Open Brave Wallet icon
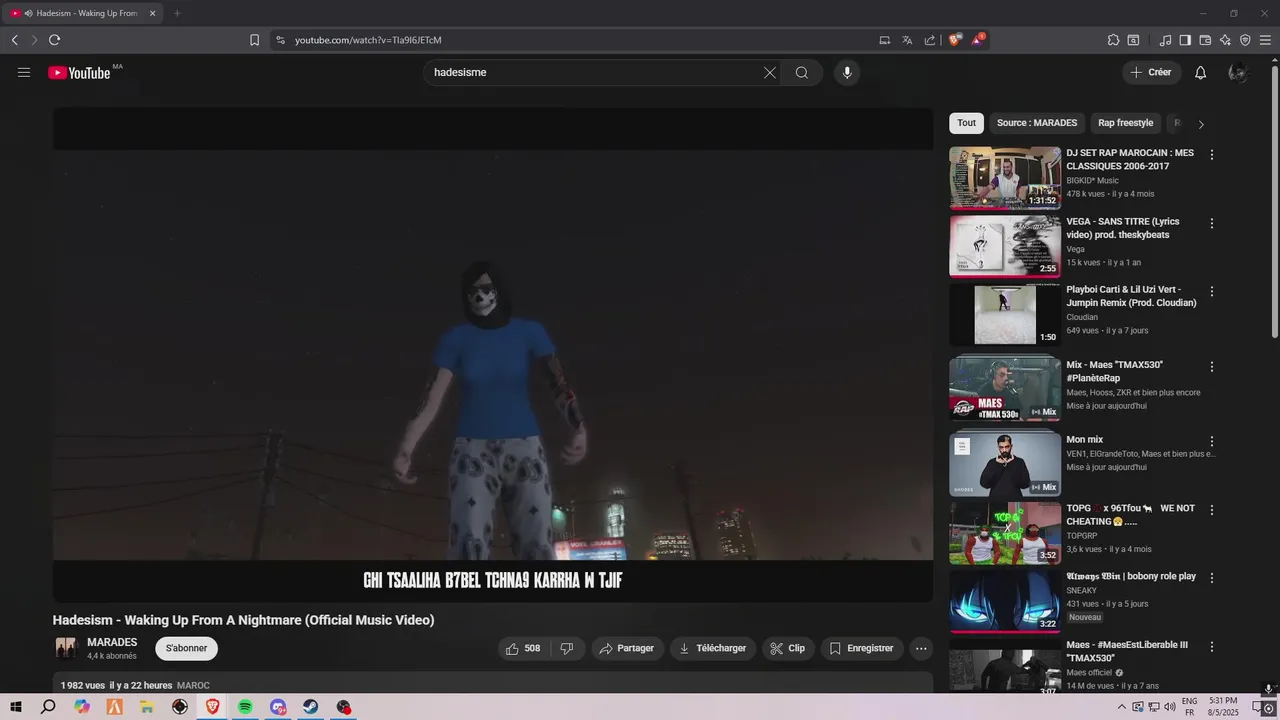The image size is (1280, 720). tap(1205, 40)
